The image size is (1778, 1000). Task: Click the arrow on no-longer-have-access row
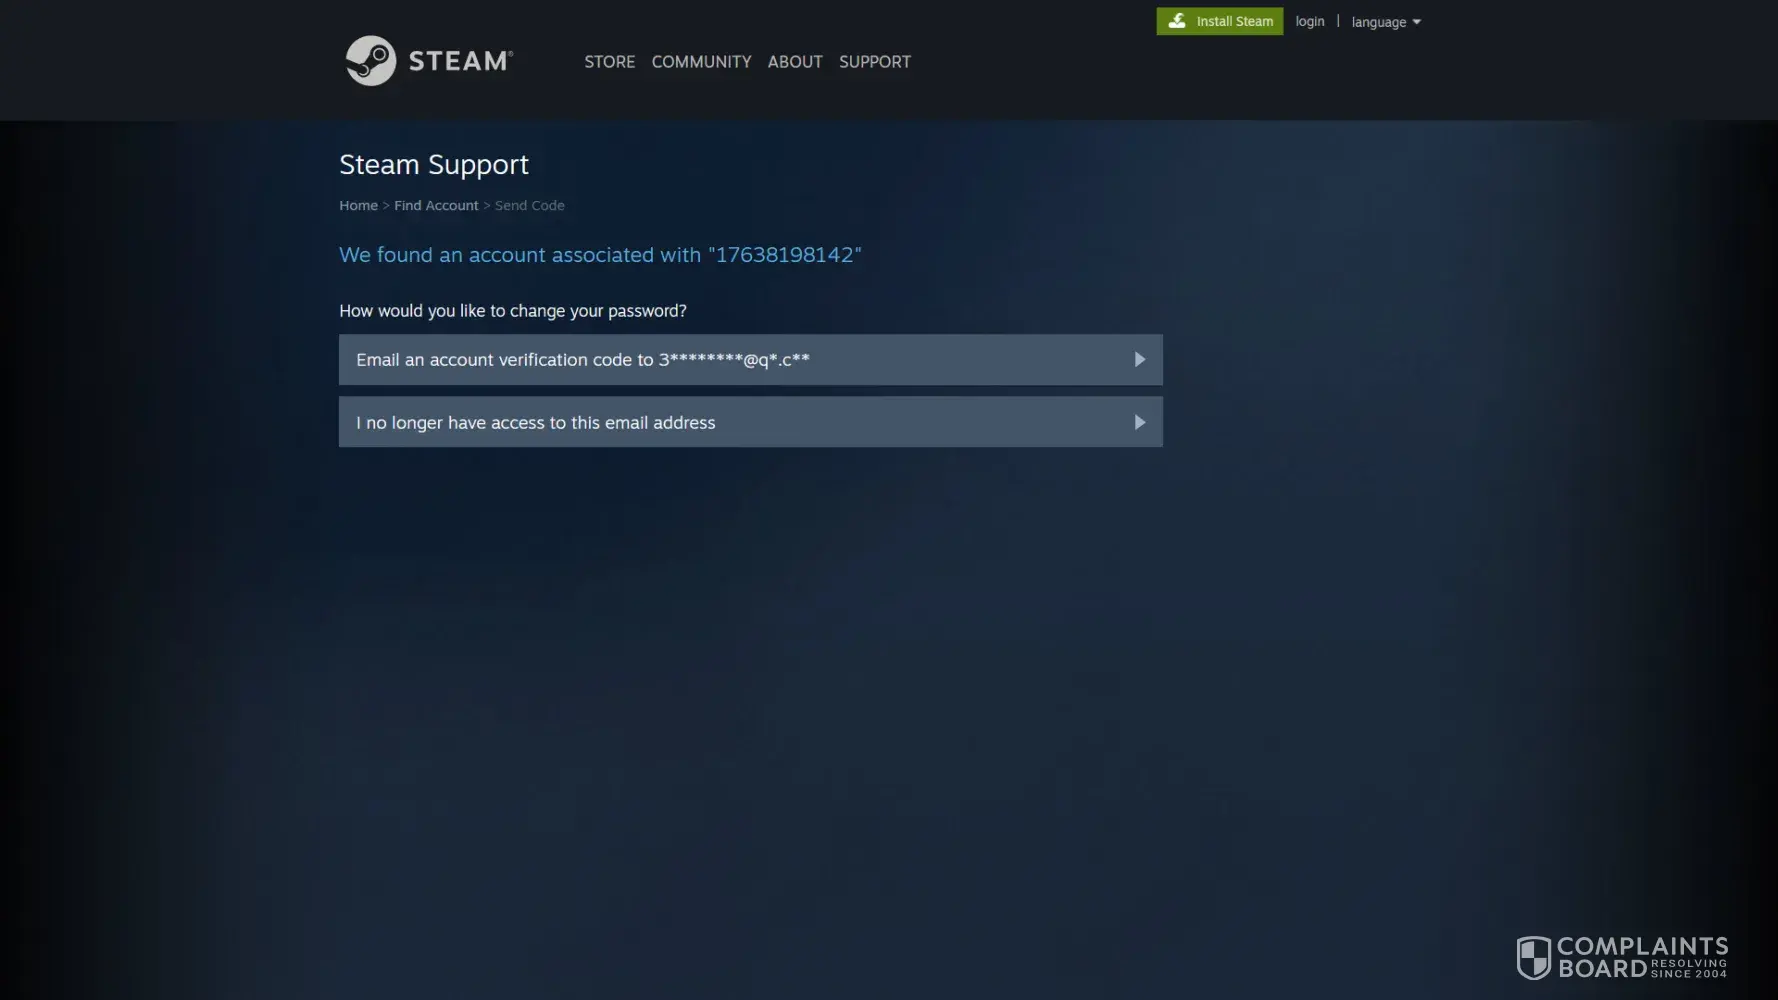(1139, 423)
